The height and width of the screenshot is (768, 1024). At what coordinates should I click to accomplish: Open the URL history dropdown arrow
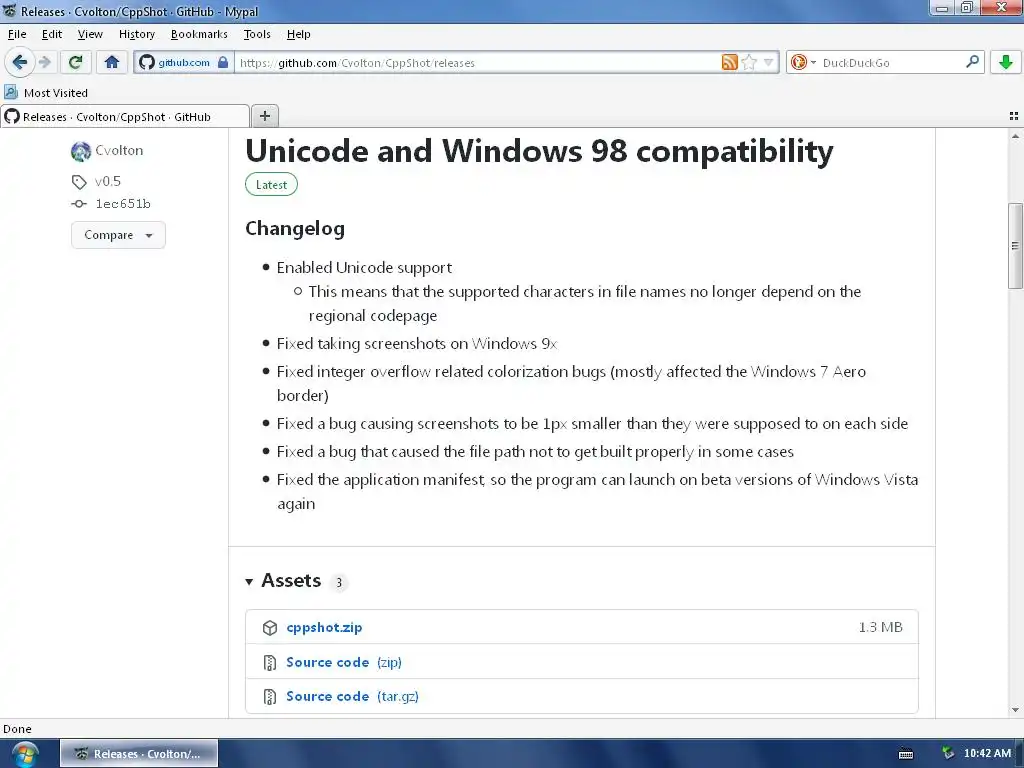tap(769, 62)
